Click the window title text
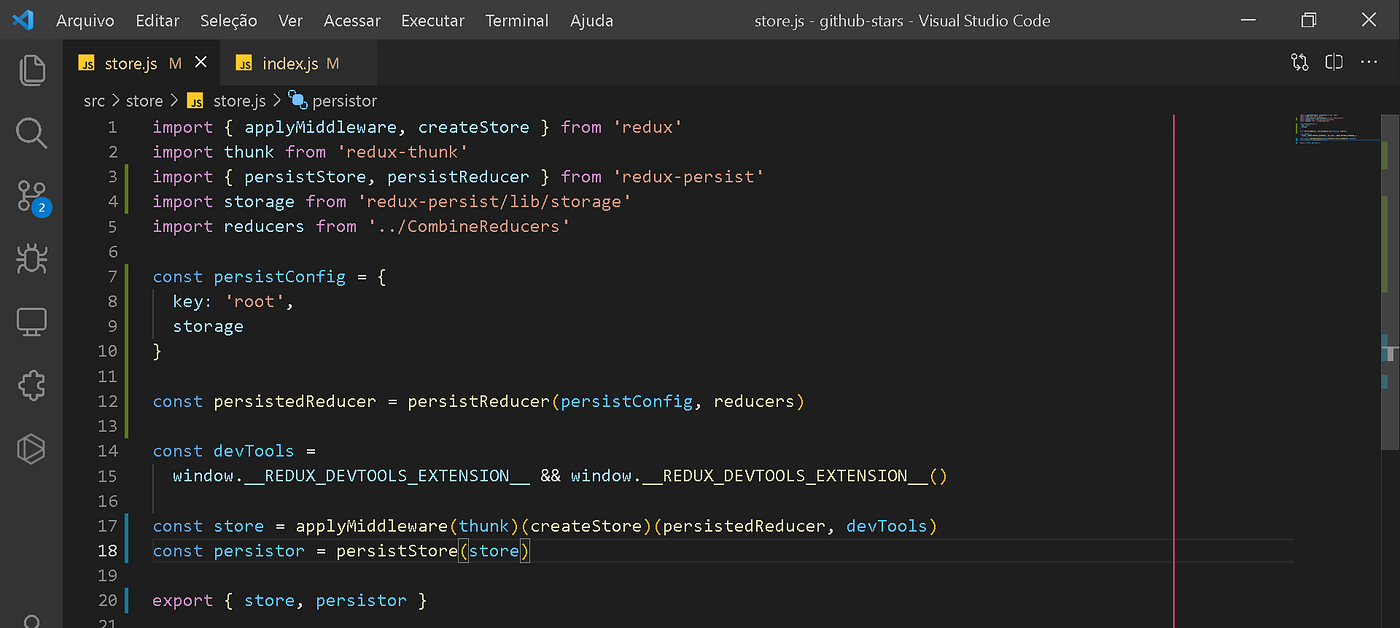 pos(902,20)
